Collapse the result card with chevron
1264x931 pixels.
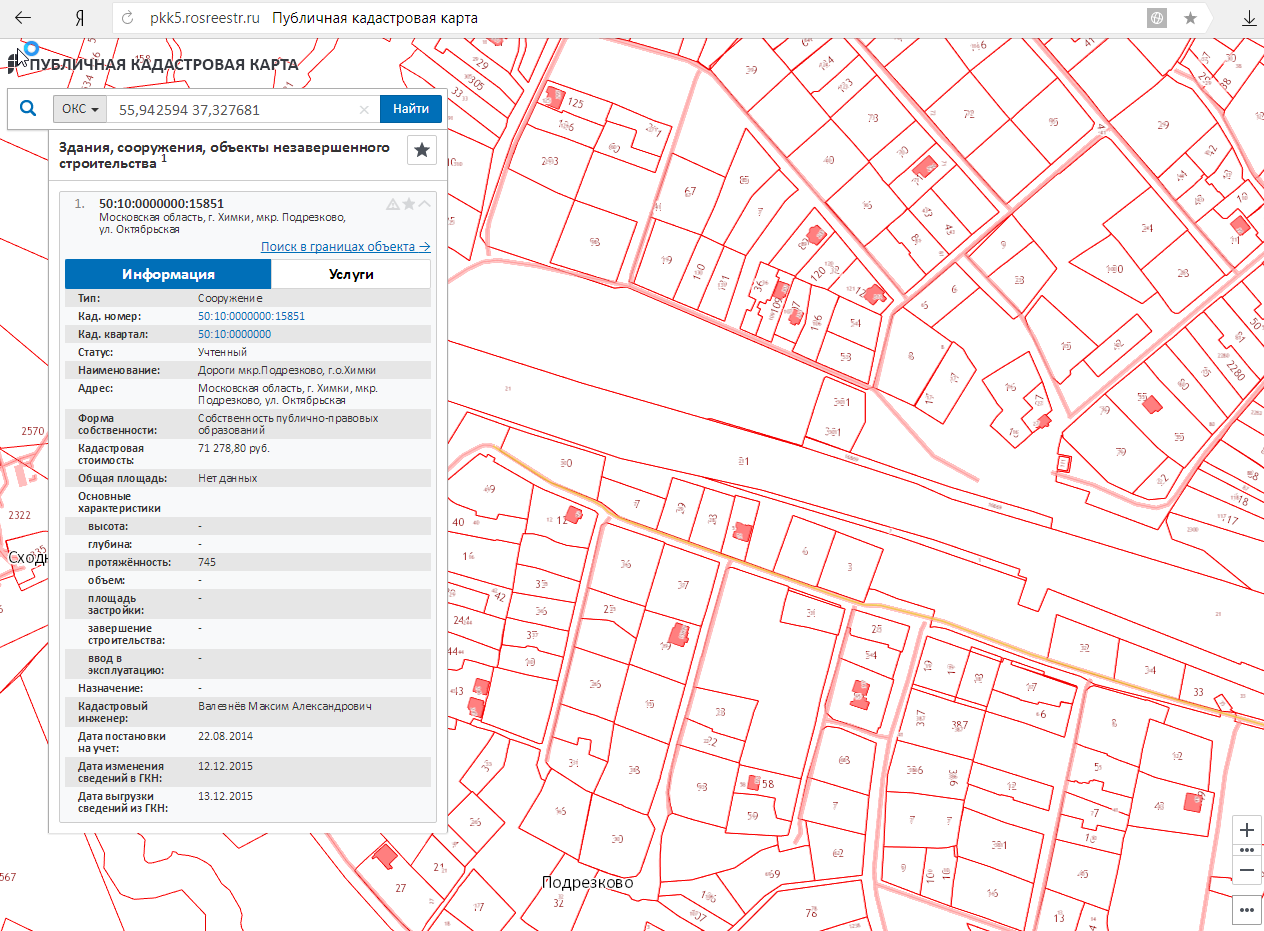tap(424, 204)
